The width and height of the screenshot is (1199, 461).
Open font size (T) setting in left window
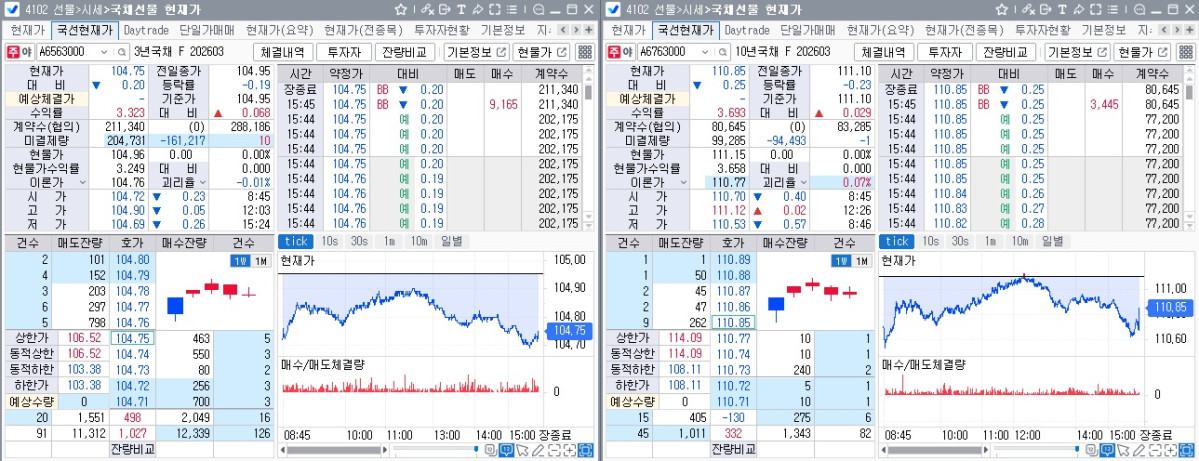tap(461, 9)
